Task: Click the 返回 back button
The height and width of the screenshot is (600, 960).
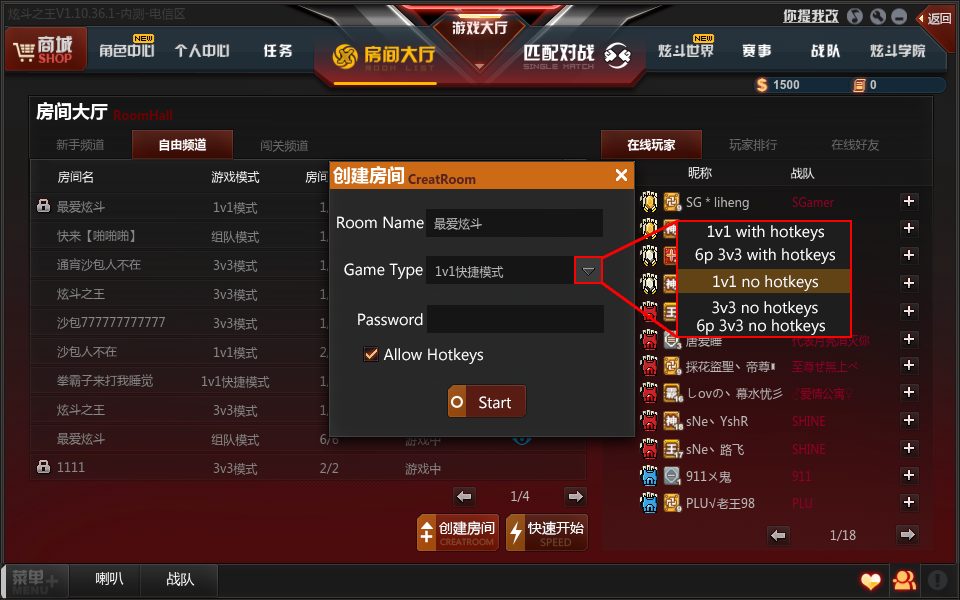Action: [936, 18]
